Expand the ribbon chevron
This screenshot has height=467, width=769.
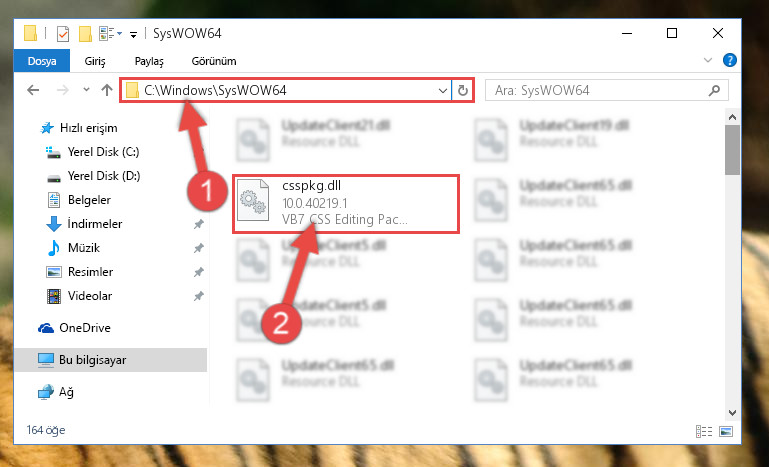(708, 60)
